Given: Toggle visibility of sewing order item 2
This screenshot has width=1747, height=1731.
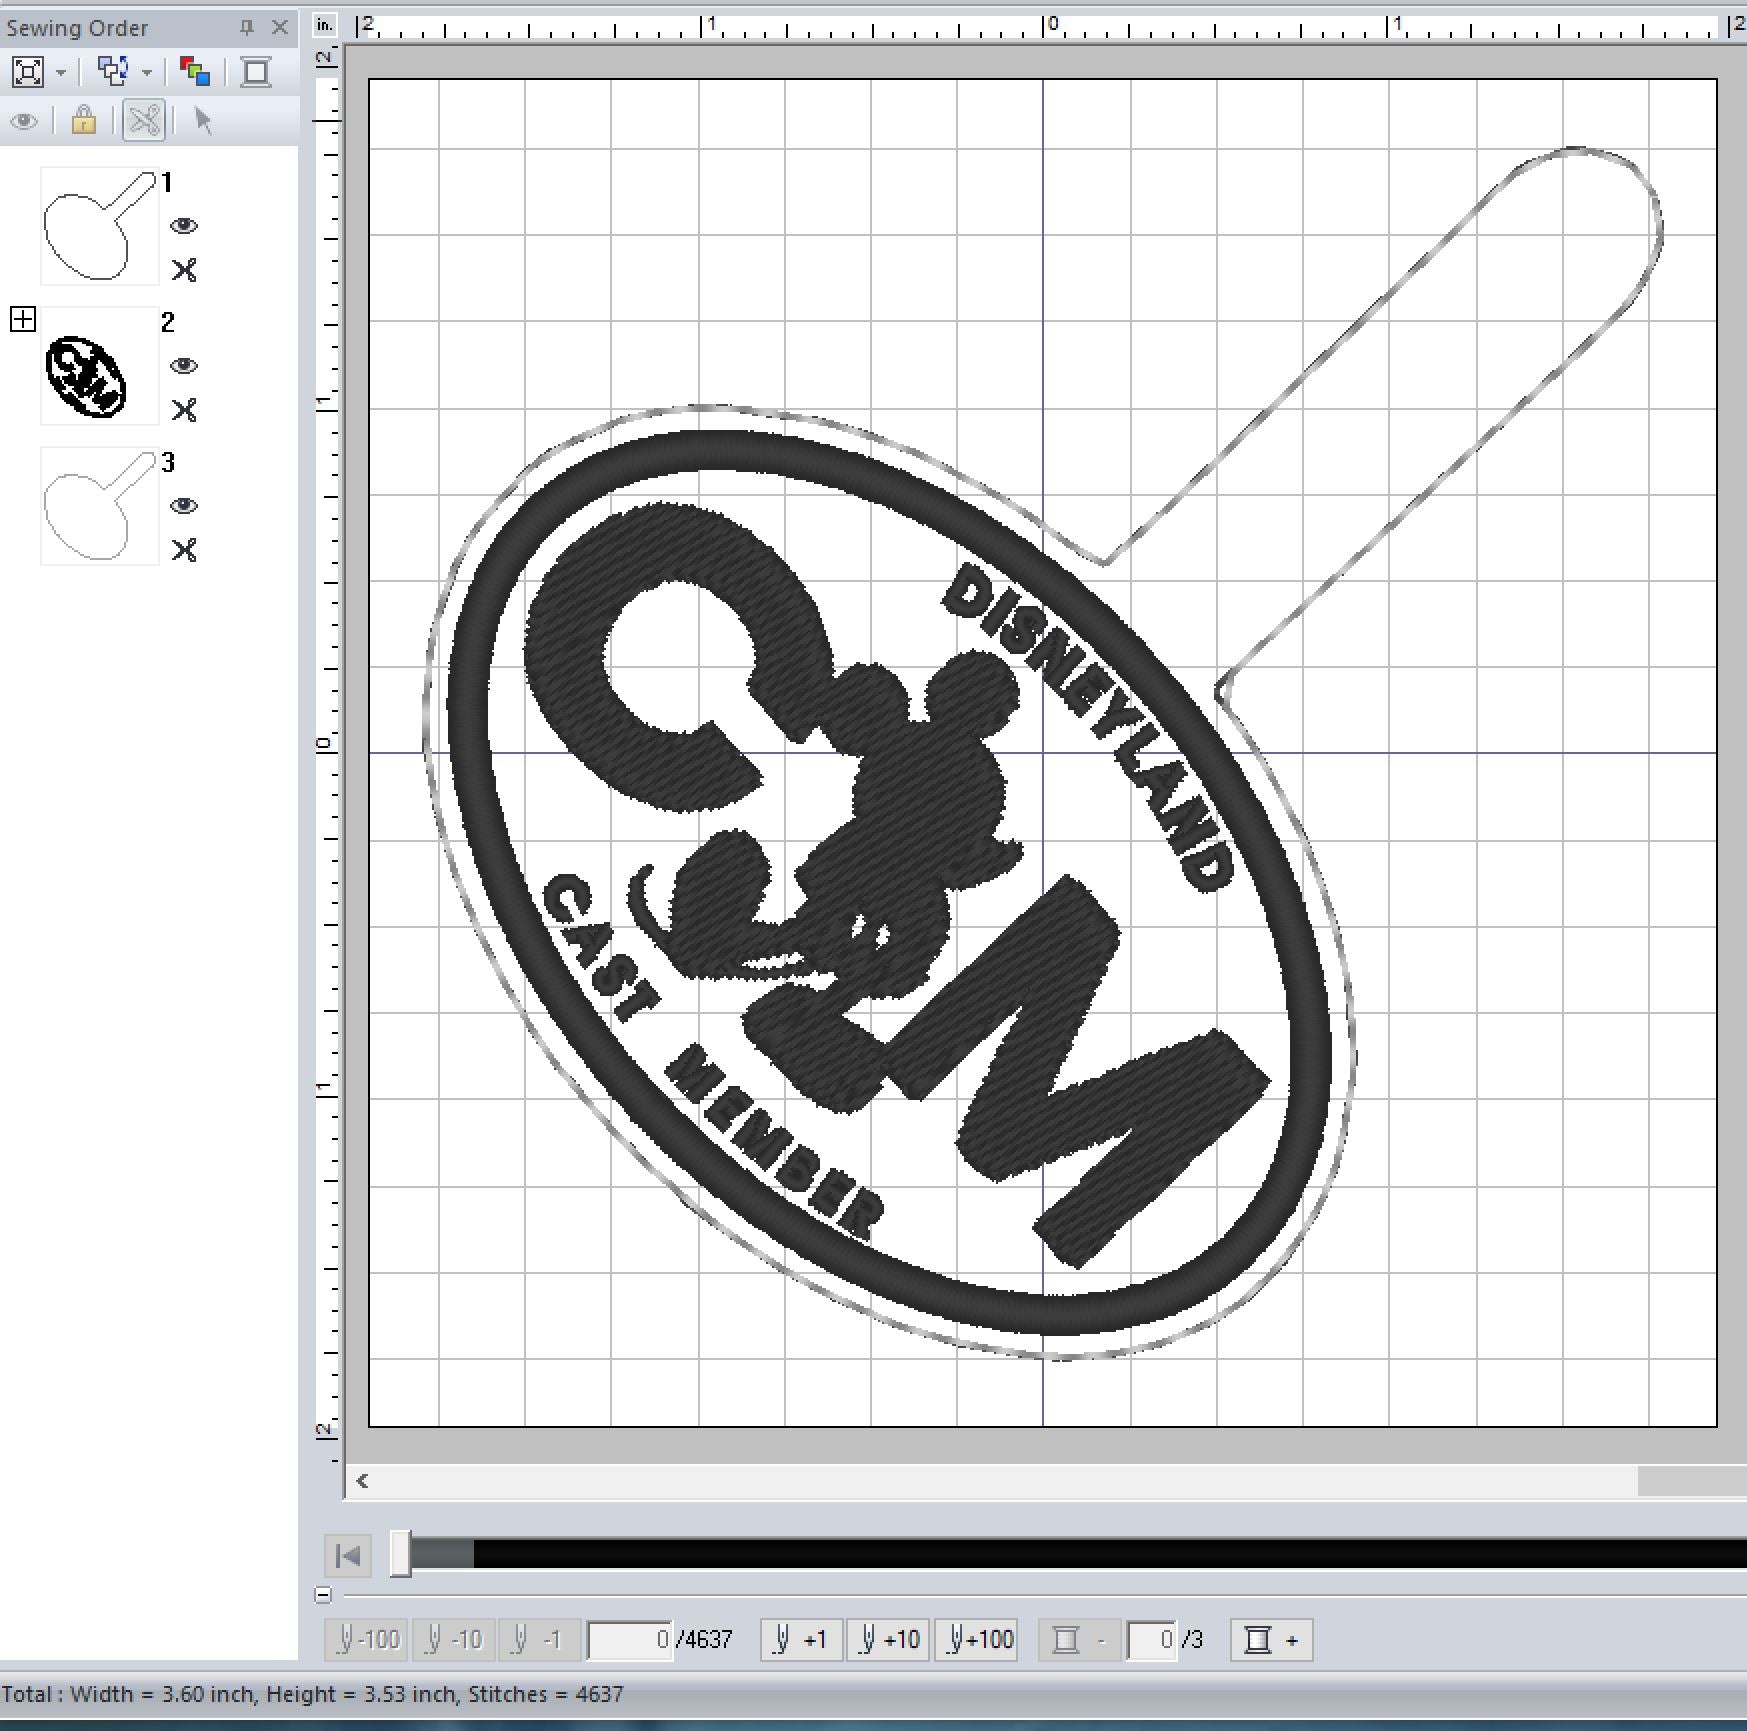Looking at the screenshot, I should (x=184, y=366).
